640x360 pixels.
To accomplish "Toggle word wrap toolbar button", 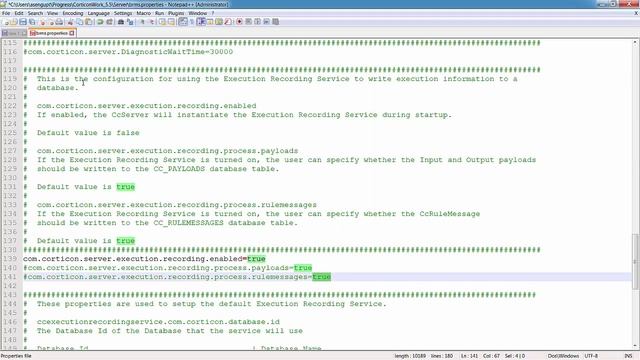I will point(182,22).
